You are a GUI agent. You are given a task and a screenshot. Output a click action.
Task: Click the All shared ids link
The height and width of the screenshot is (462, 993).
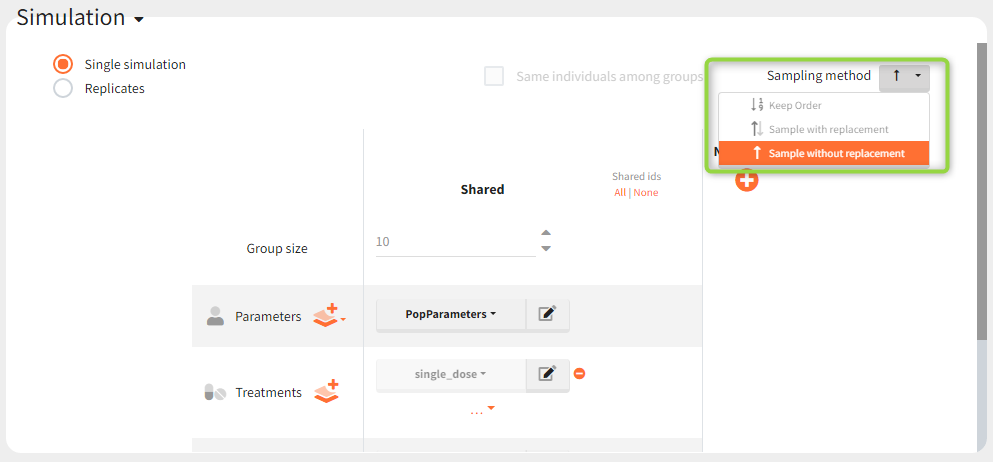point(620,192)
